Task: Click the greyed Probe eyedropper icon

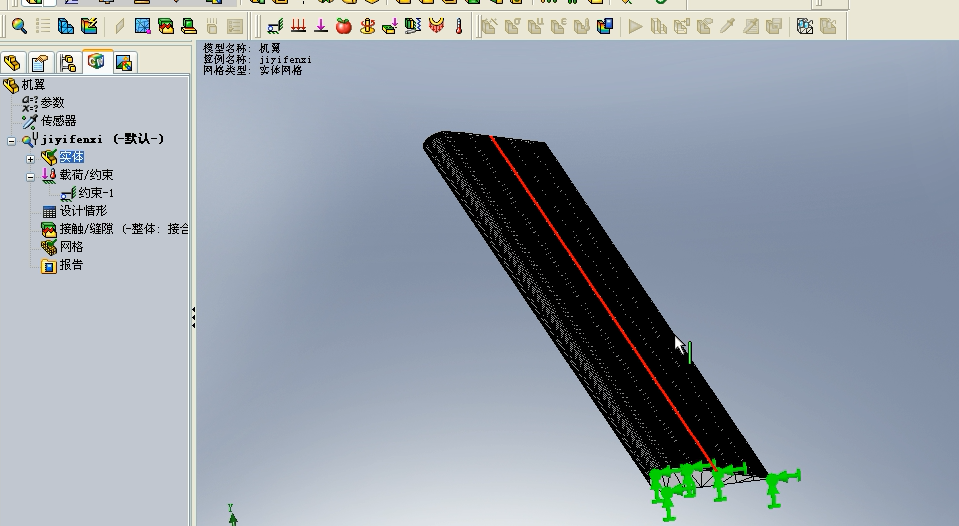Action: point(727,26)
